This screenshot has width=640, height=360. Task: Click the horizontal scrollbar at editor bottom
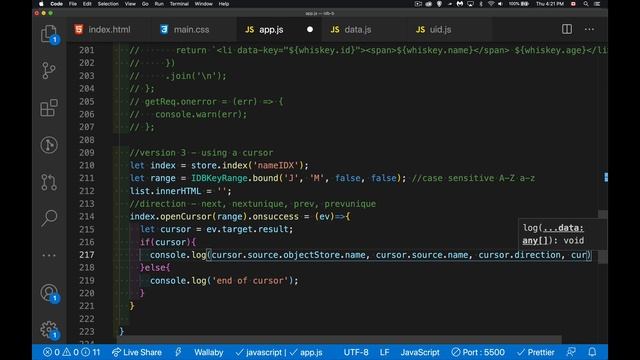tap(339, 340)
